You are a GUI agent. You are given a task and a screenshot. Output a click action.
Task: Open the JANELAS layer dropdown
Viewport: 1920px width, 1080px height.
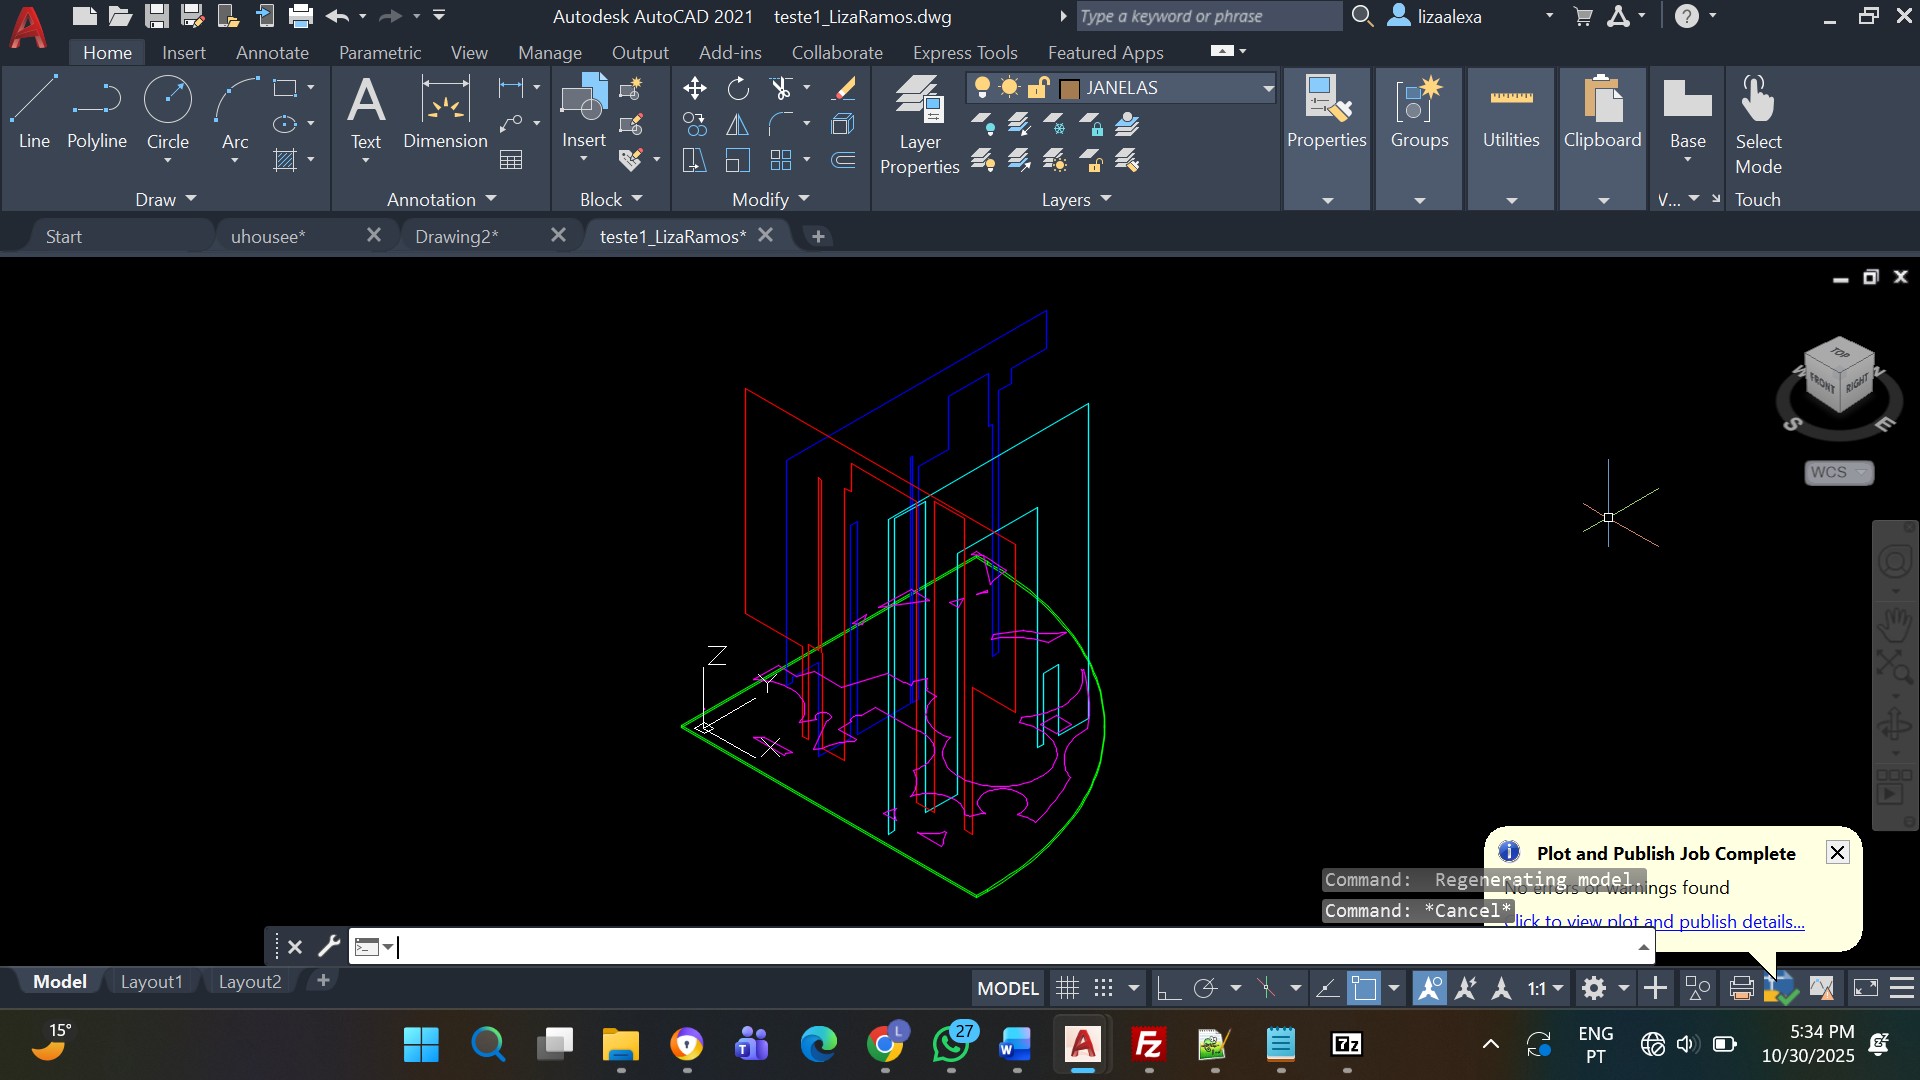[1268, 89]
